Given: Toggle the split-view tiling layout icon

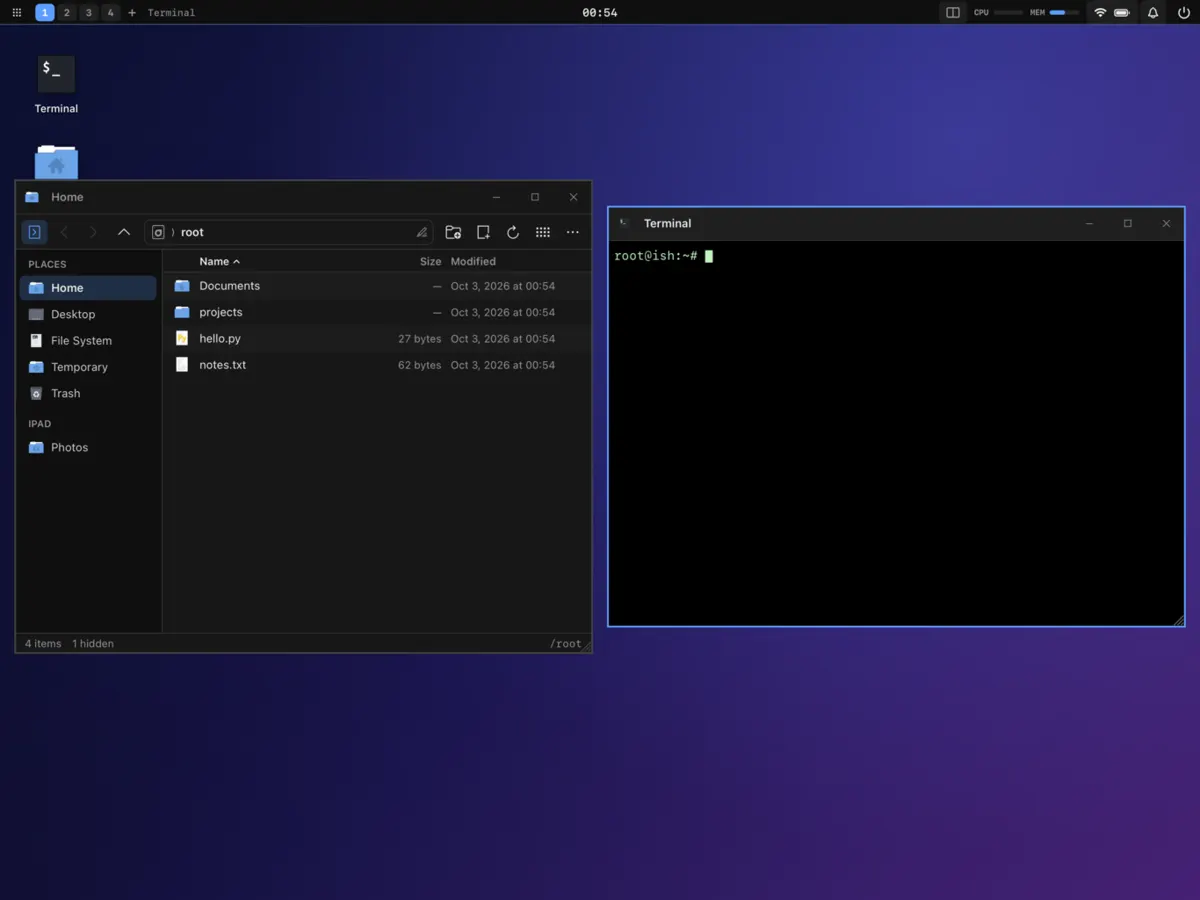Looking at the screenshot, I should tap(953, 12).
